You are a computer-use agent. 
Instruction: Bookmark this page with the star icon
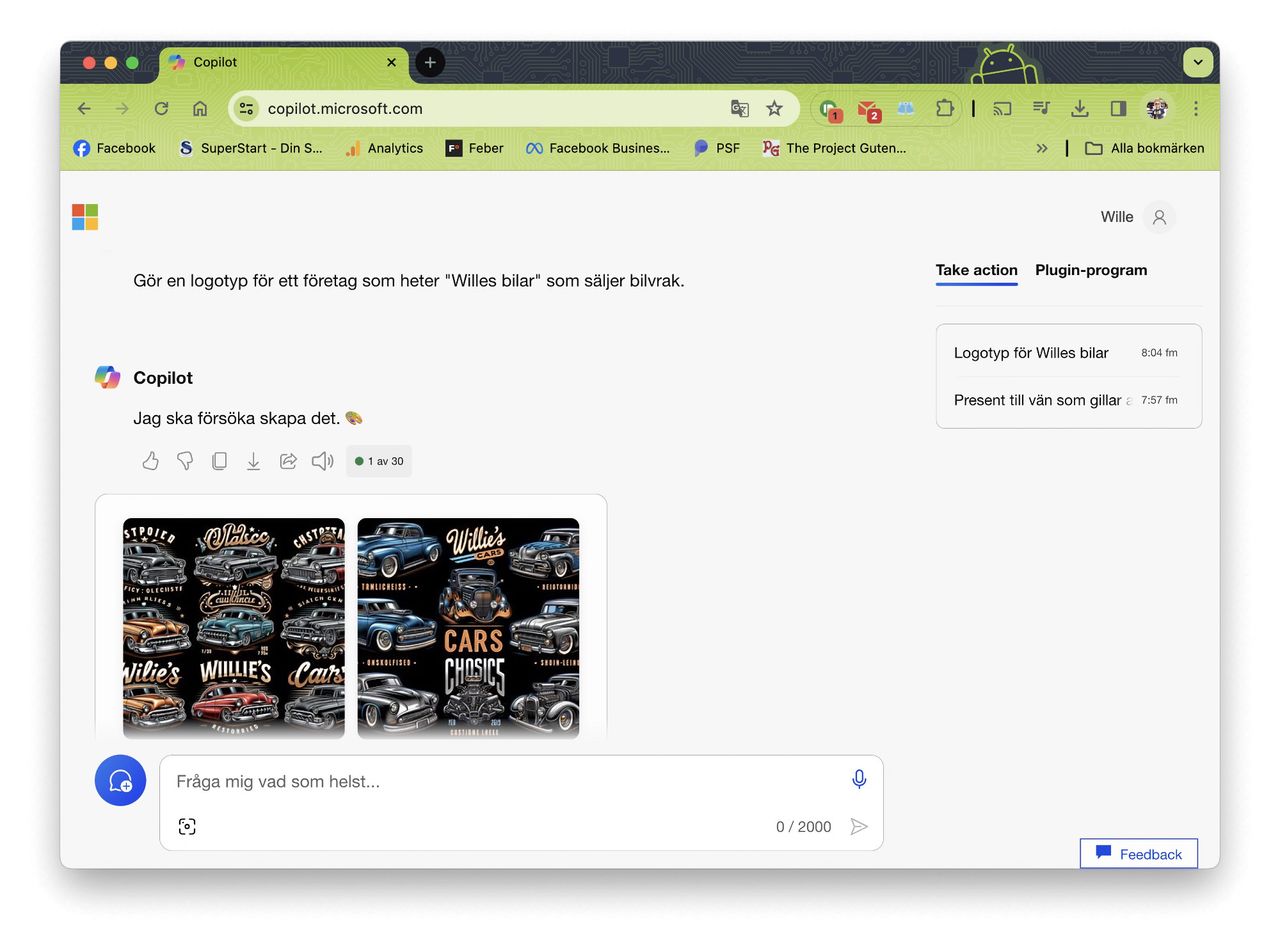pos(774,109)
